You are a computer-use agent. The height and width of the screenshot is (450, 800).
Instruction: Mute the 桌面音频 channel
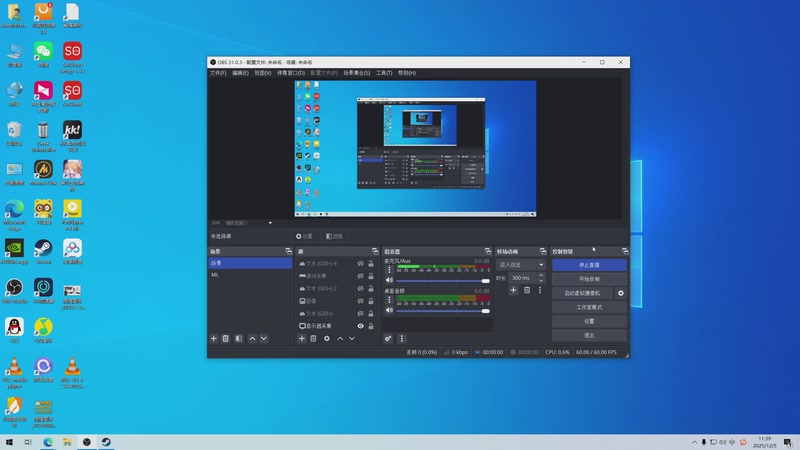[x=389, y=310]
